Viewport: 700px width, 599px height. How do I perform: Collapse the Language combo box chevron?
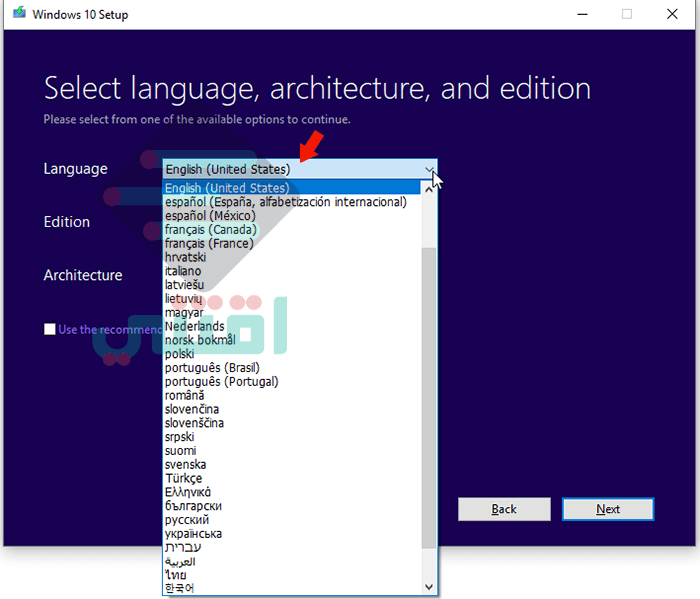coord(429,170)
